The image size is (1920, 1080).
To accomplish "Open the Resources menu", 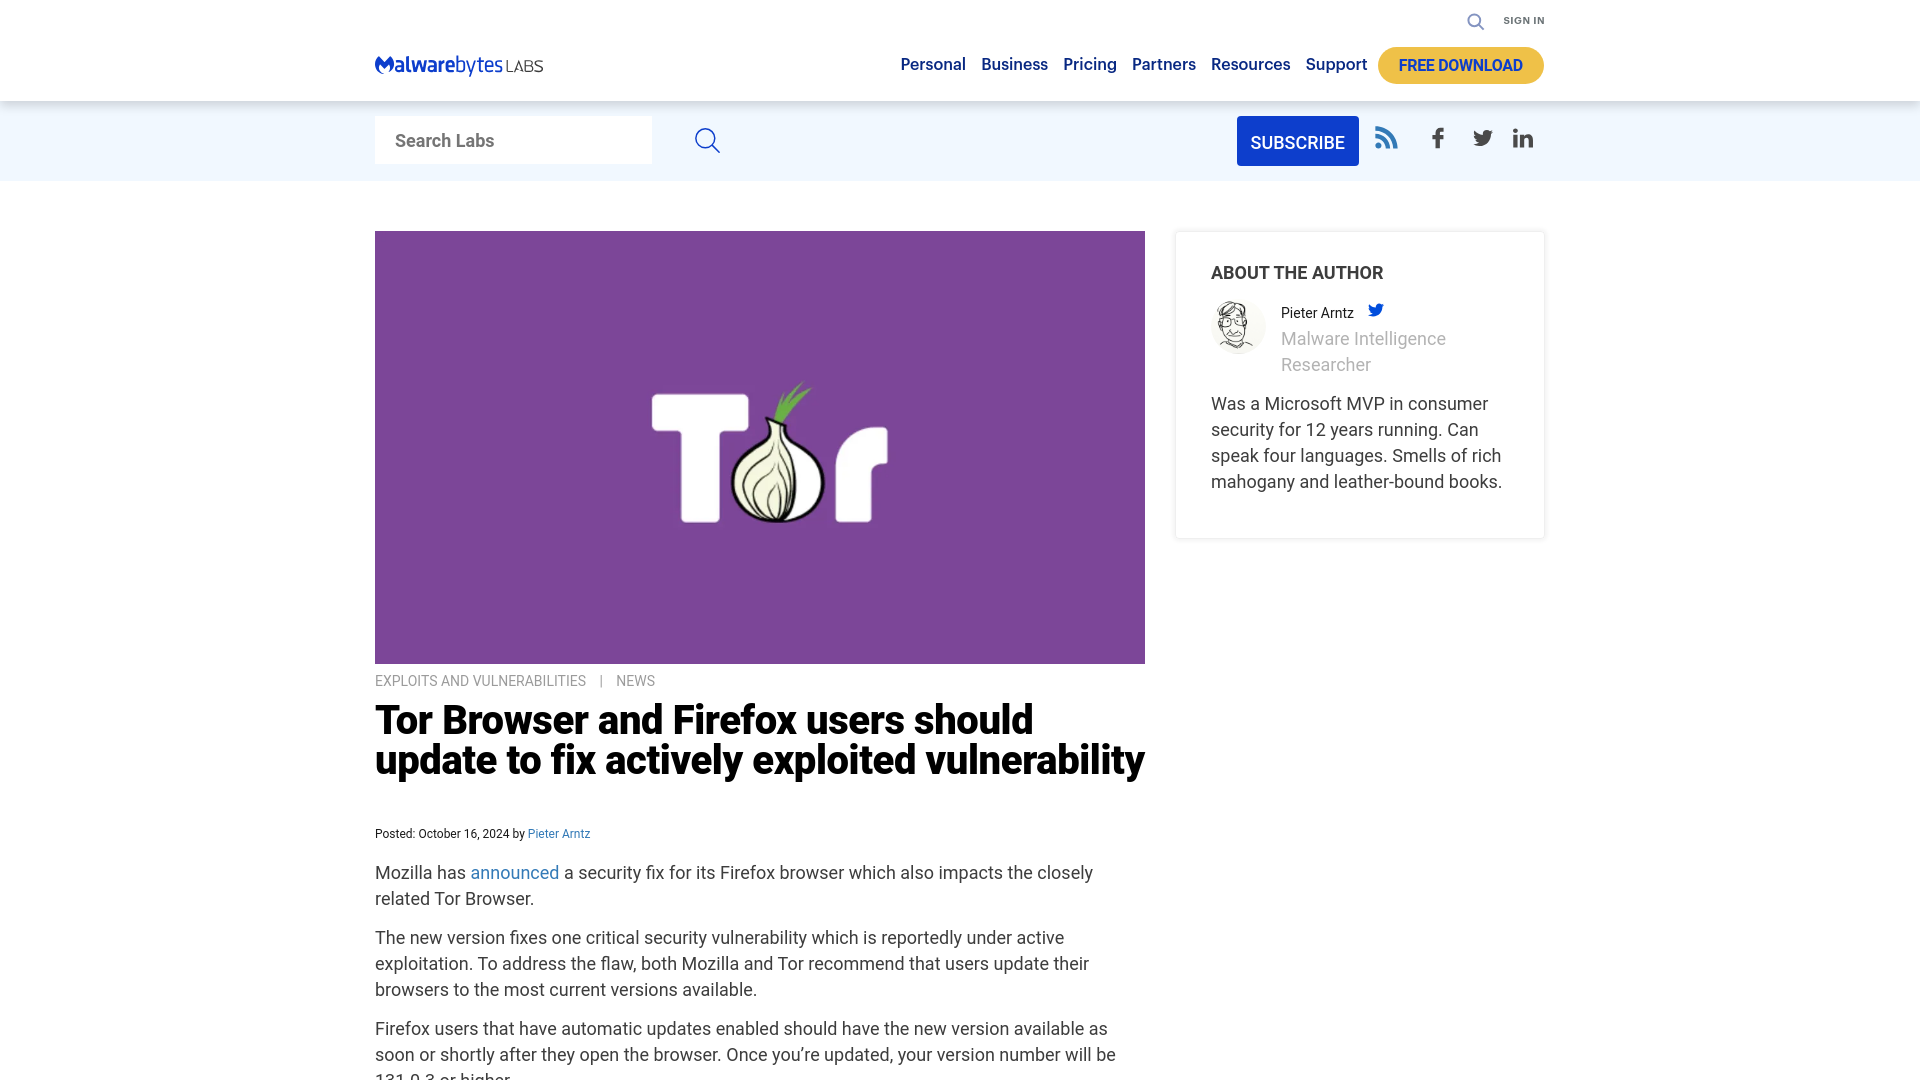I will [x=1250, y=64].
